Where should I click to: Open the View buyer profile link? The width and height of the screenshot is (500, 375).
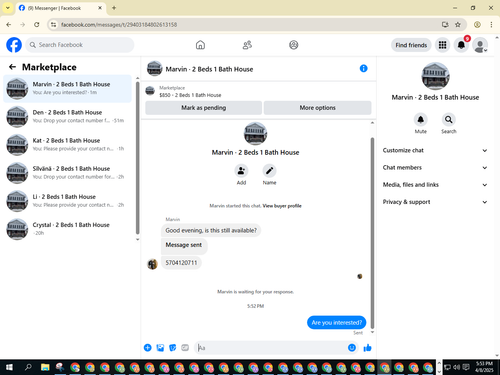tap(282, 206)
